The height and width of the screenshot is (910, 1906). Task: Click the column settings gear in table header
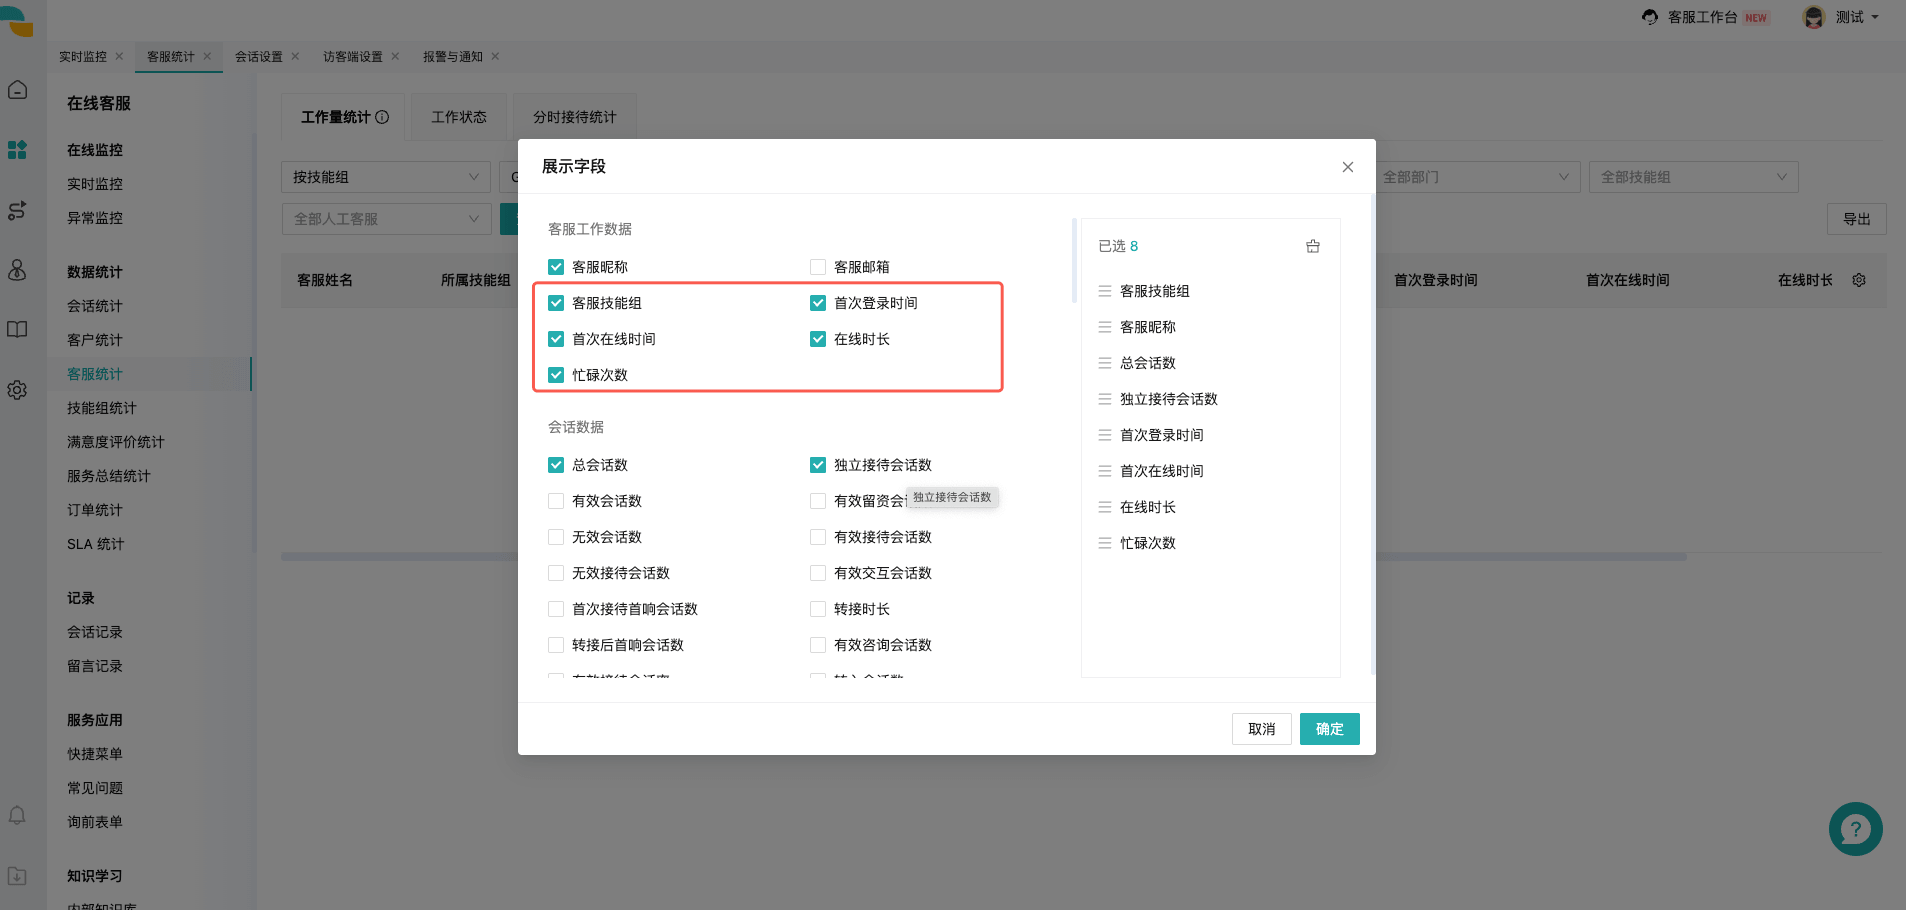(x=1859, y=280)
